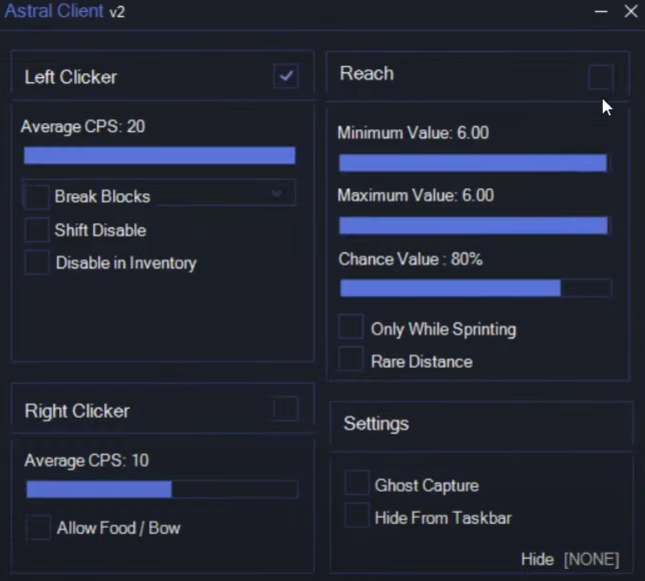645x581 pixels.
Task: Adjust the Left Clicker Average CPS slider
Action: 160,155
